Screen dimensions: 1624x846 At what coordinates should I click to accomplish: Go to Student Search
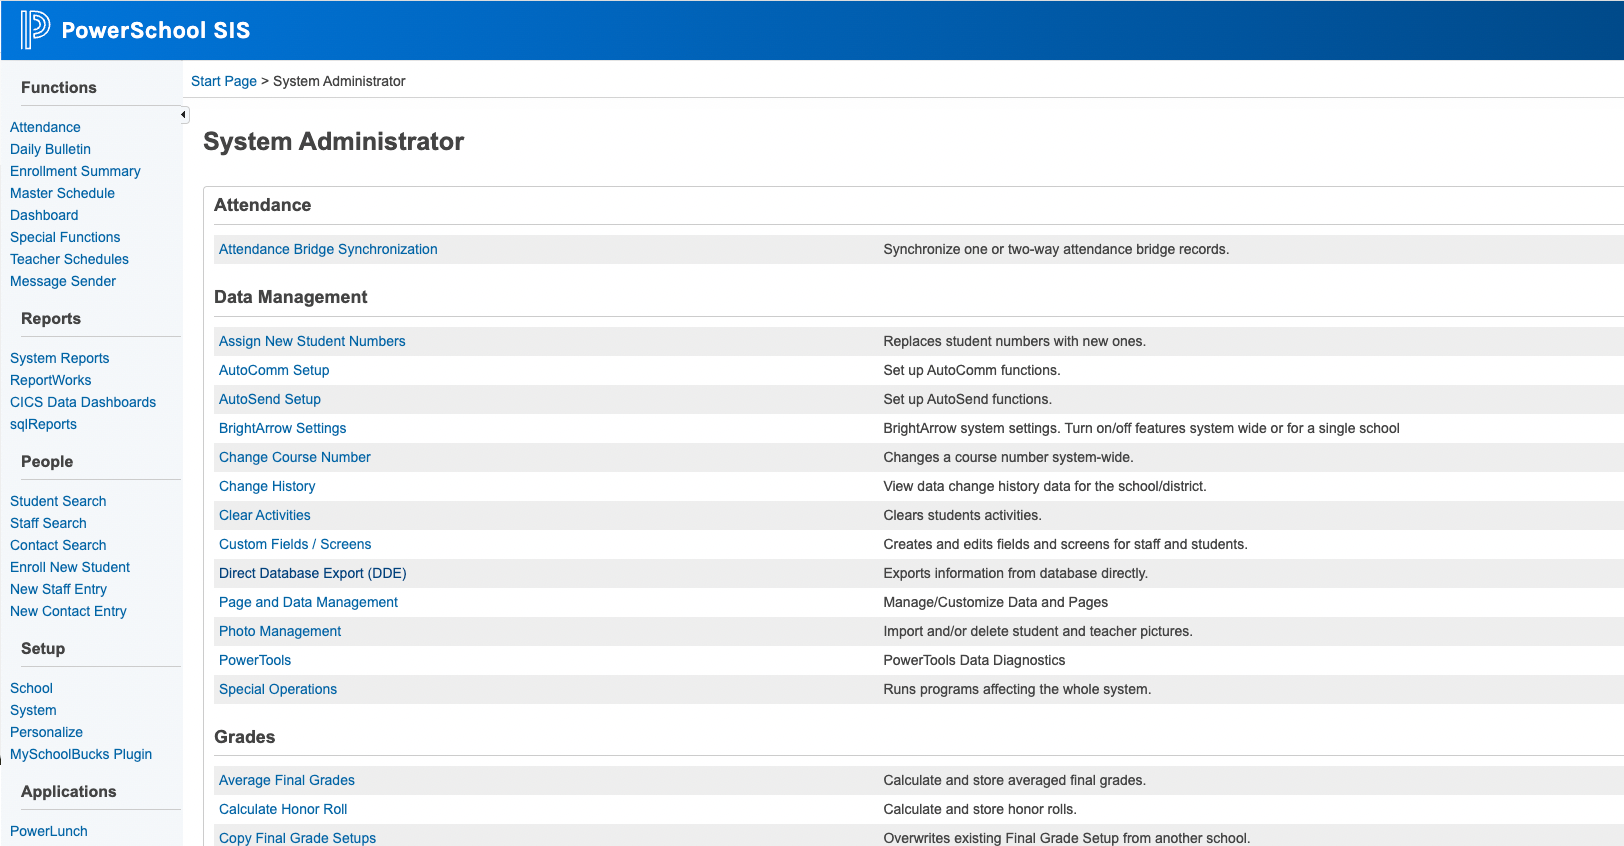58,501
